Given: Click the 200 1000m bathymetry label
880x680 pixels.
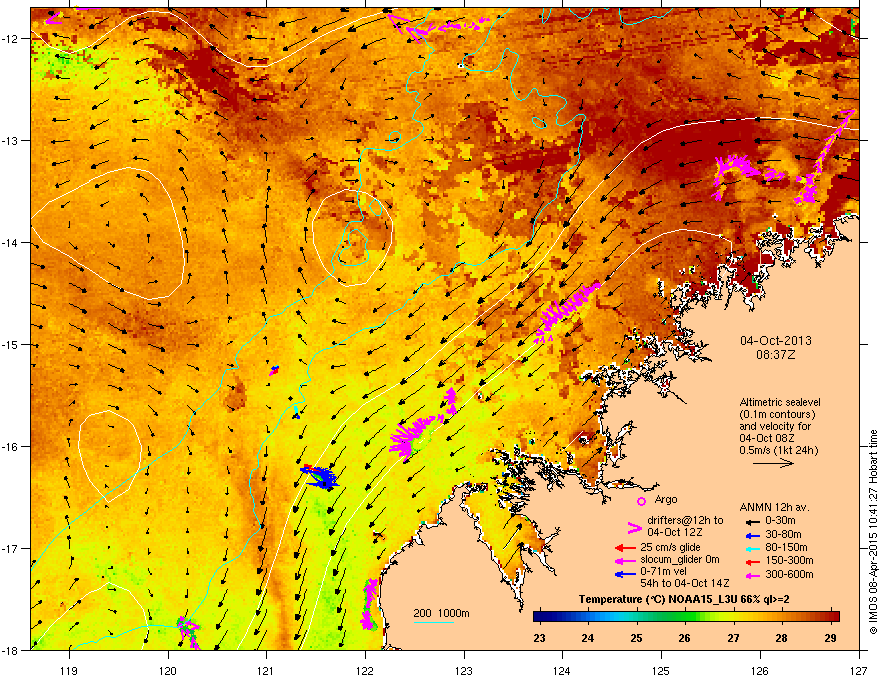Looking at the screenshot, I should (x=442, y=613).
